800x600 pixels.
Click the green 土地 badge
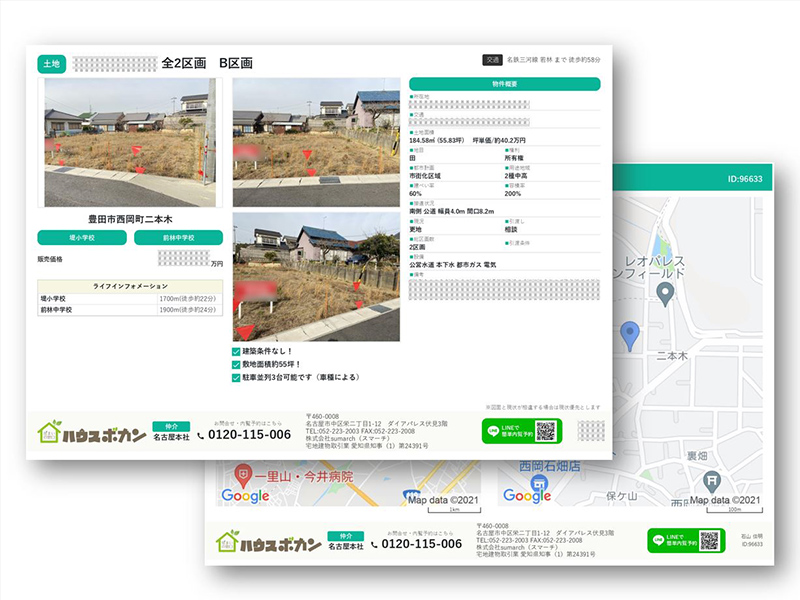click(52, 64)
